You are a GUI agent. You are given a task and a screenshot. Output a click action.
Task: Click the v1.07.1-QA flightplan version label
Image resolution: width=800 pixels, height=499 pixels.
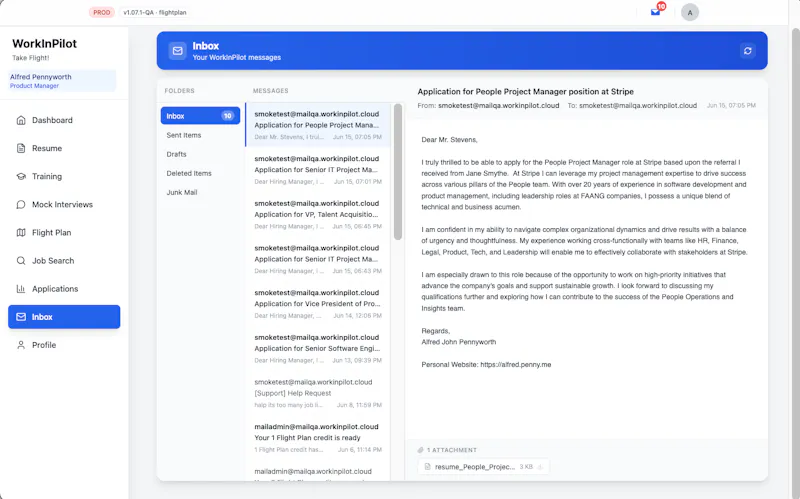(x=155, y=12)
